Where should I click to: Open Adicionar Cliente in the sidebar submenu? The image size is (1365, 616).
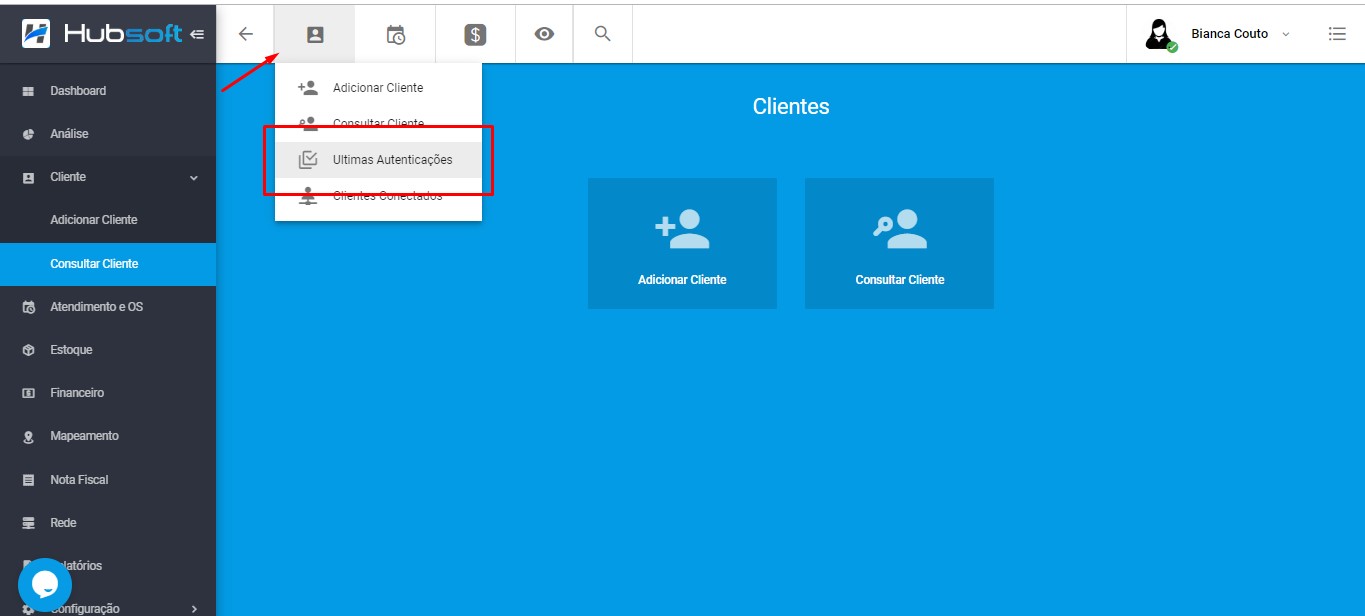108,220
